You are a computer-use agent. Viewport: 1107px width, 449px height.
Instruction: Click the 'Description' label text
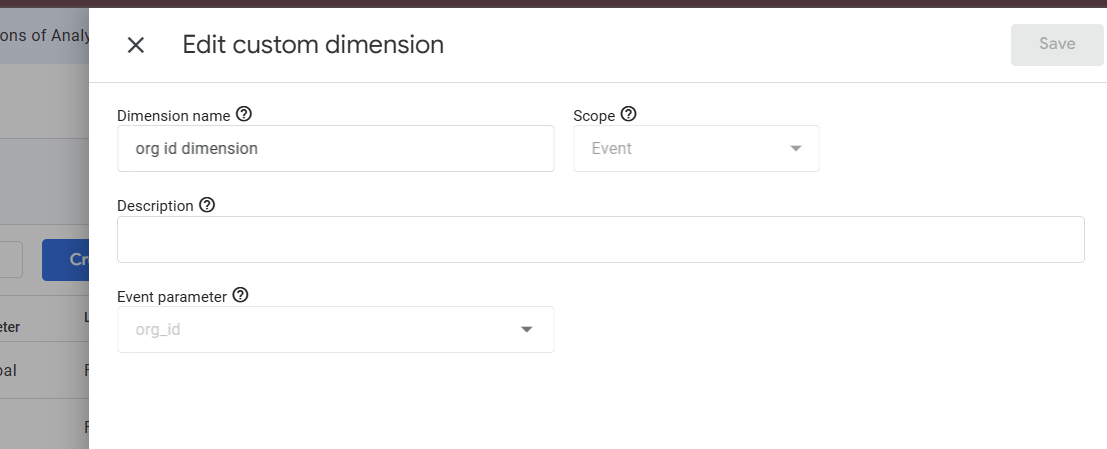point(155,206)
